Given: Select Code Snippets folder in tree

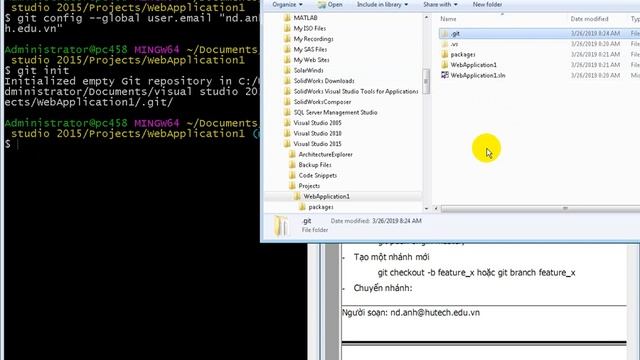Looking at the screenshot, I should tap(318, 176).
